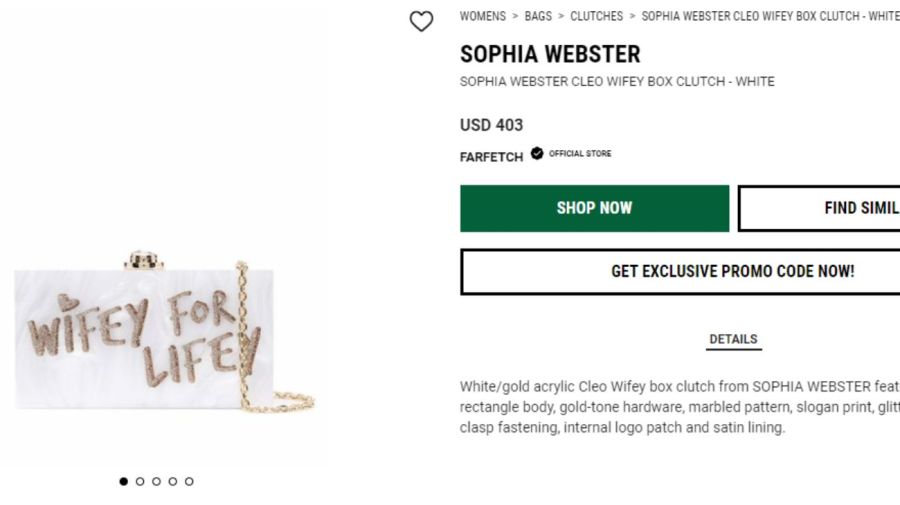
Task: Go to the CLUTCHES breadcrumb category
Action: [x=596, y=16]
